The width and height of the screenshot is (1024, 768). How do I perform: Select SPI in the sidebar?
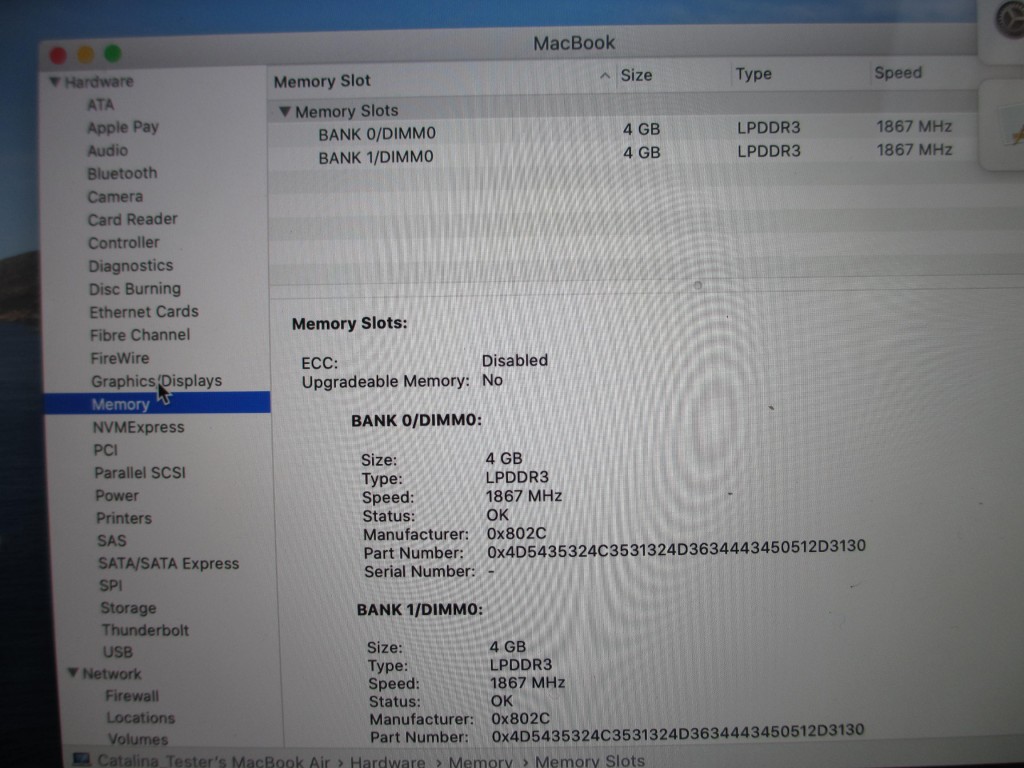(x=111, y=586)
